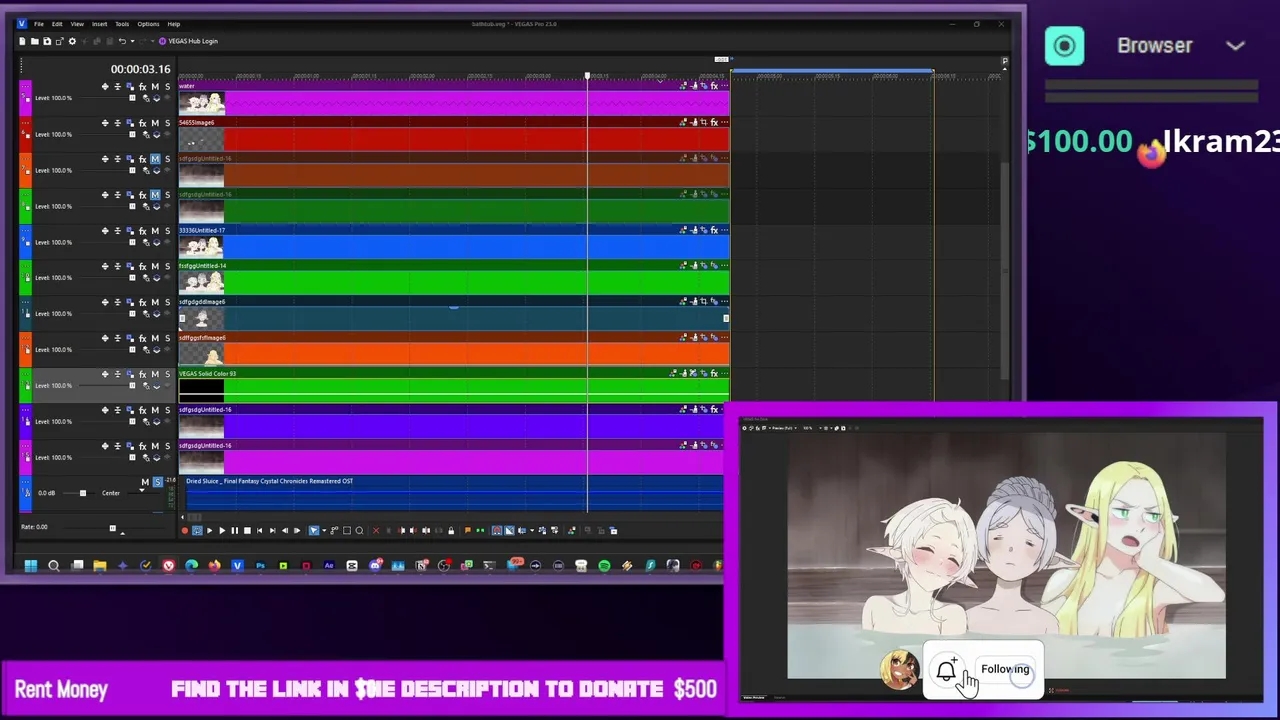Mute the 33336Untitled-17 track

tap(155, 230)
